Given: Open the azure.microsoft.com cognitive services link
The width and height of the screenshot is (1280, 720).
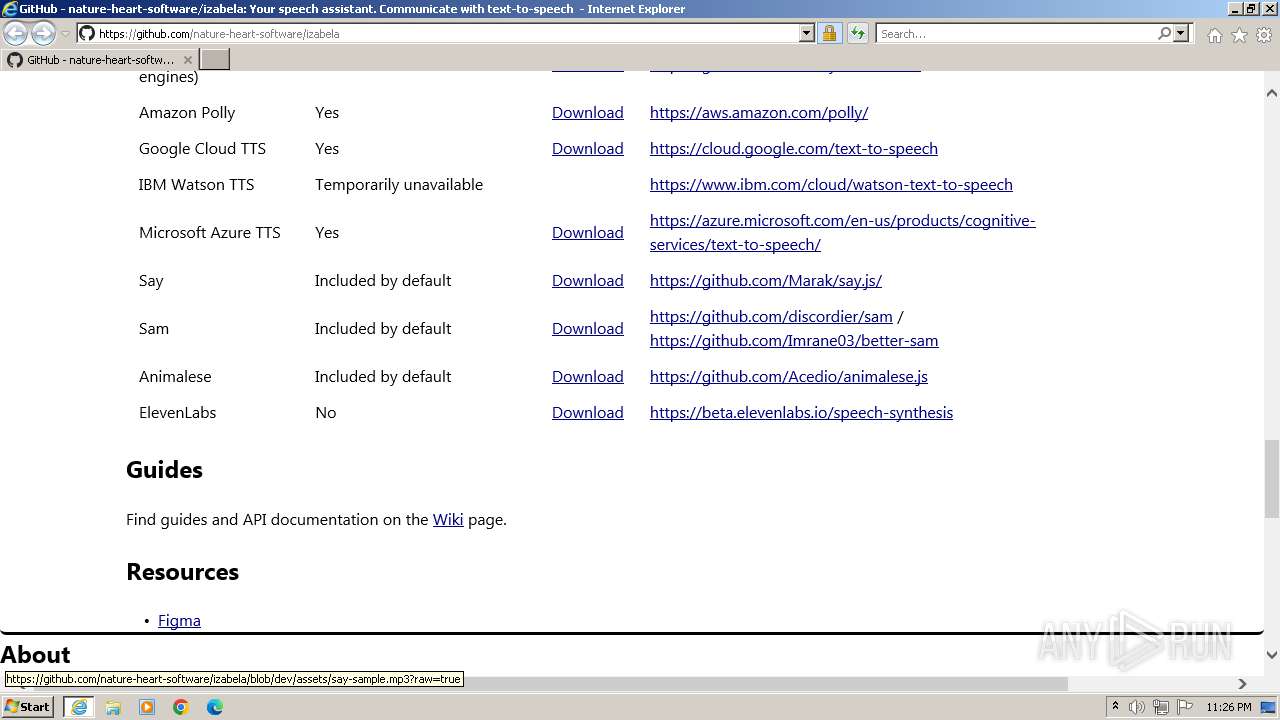Looking at the screenshot, I should (842, 233).
